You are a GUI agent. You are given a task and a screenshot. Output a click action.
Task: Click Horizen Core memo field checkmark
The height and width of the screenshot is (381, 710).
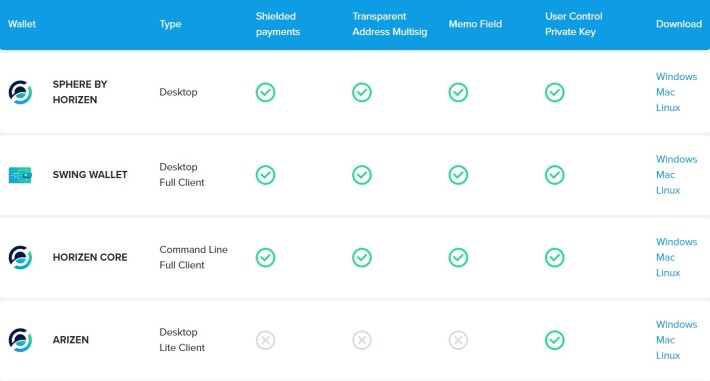[x=458, y=257]
